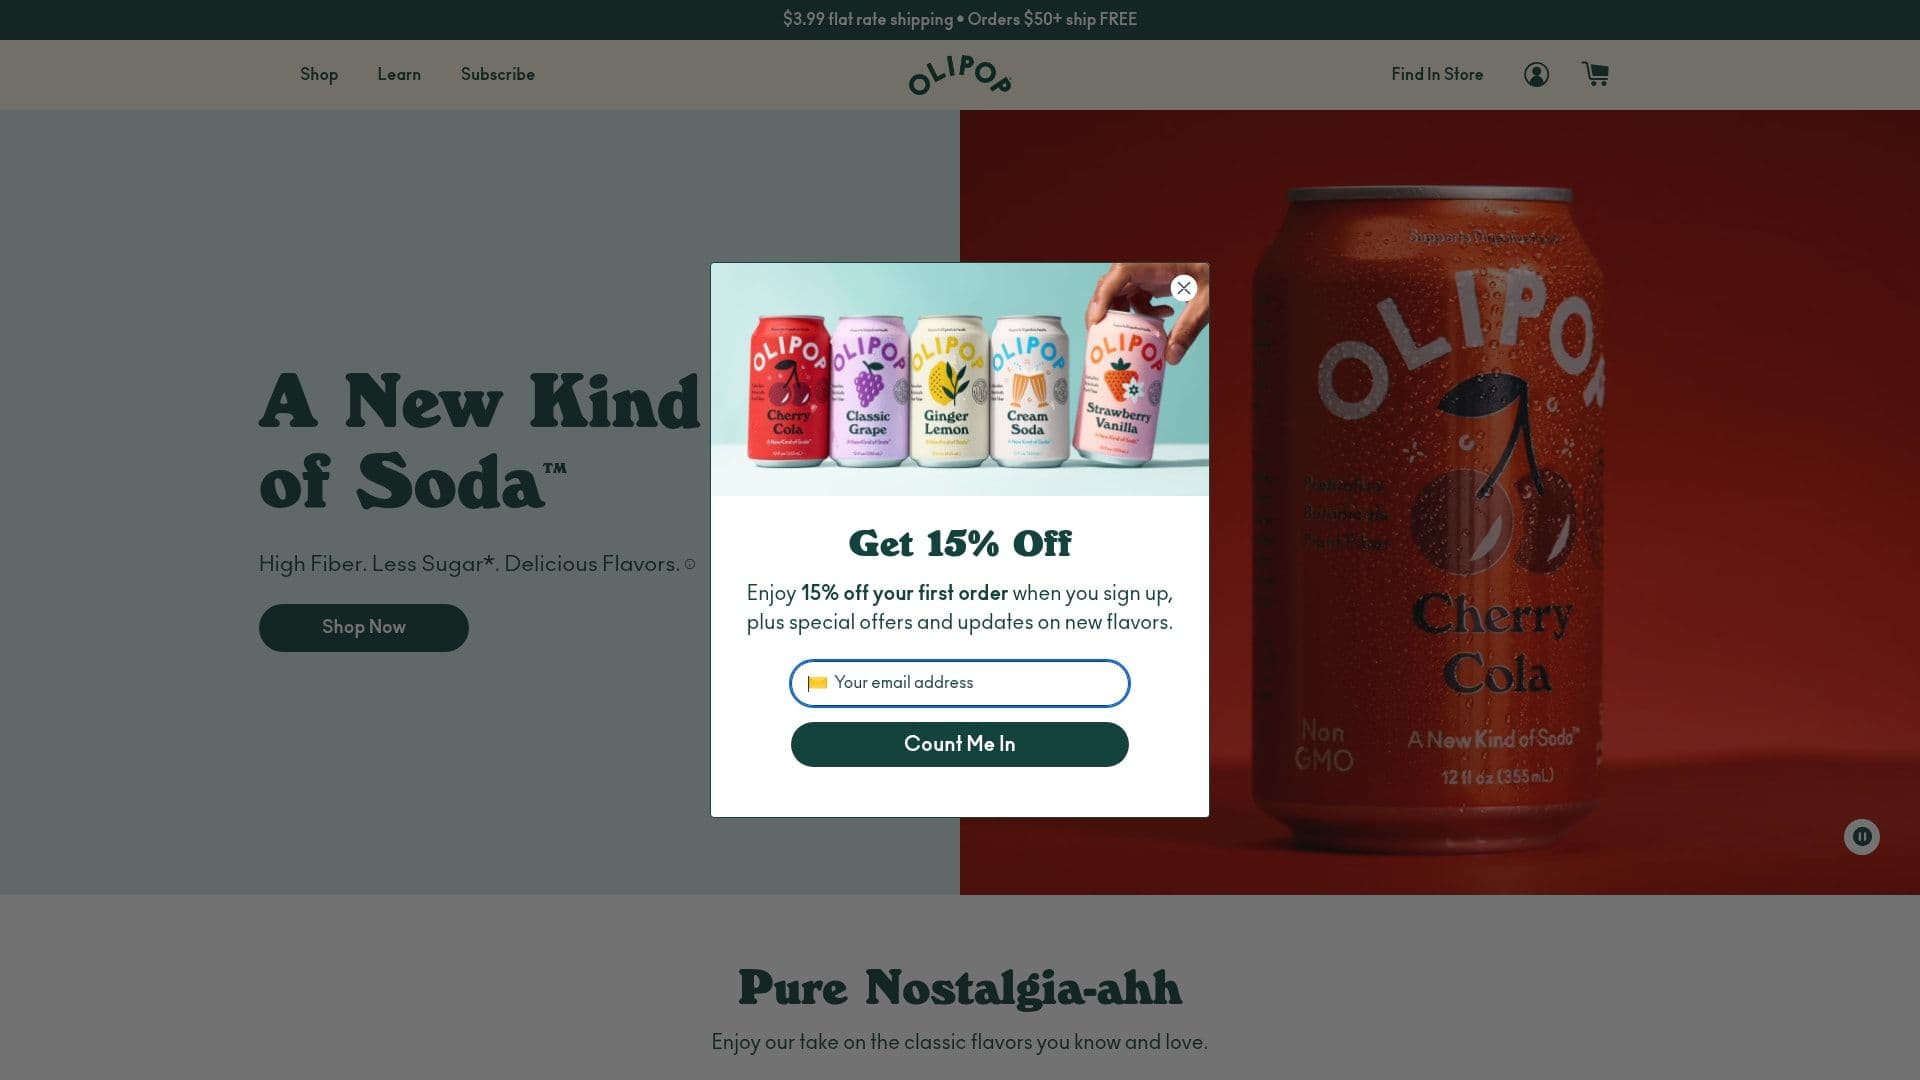Click the info icon after Delicious Flavors
1920x1080 pixels.
click(690, 565)
